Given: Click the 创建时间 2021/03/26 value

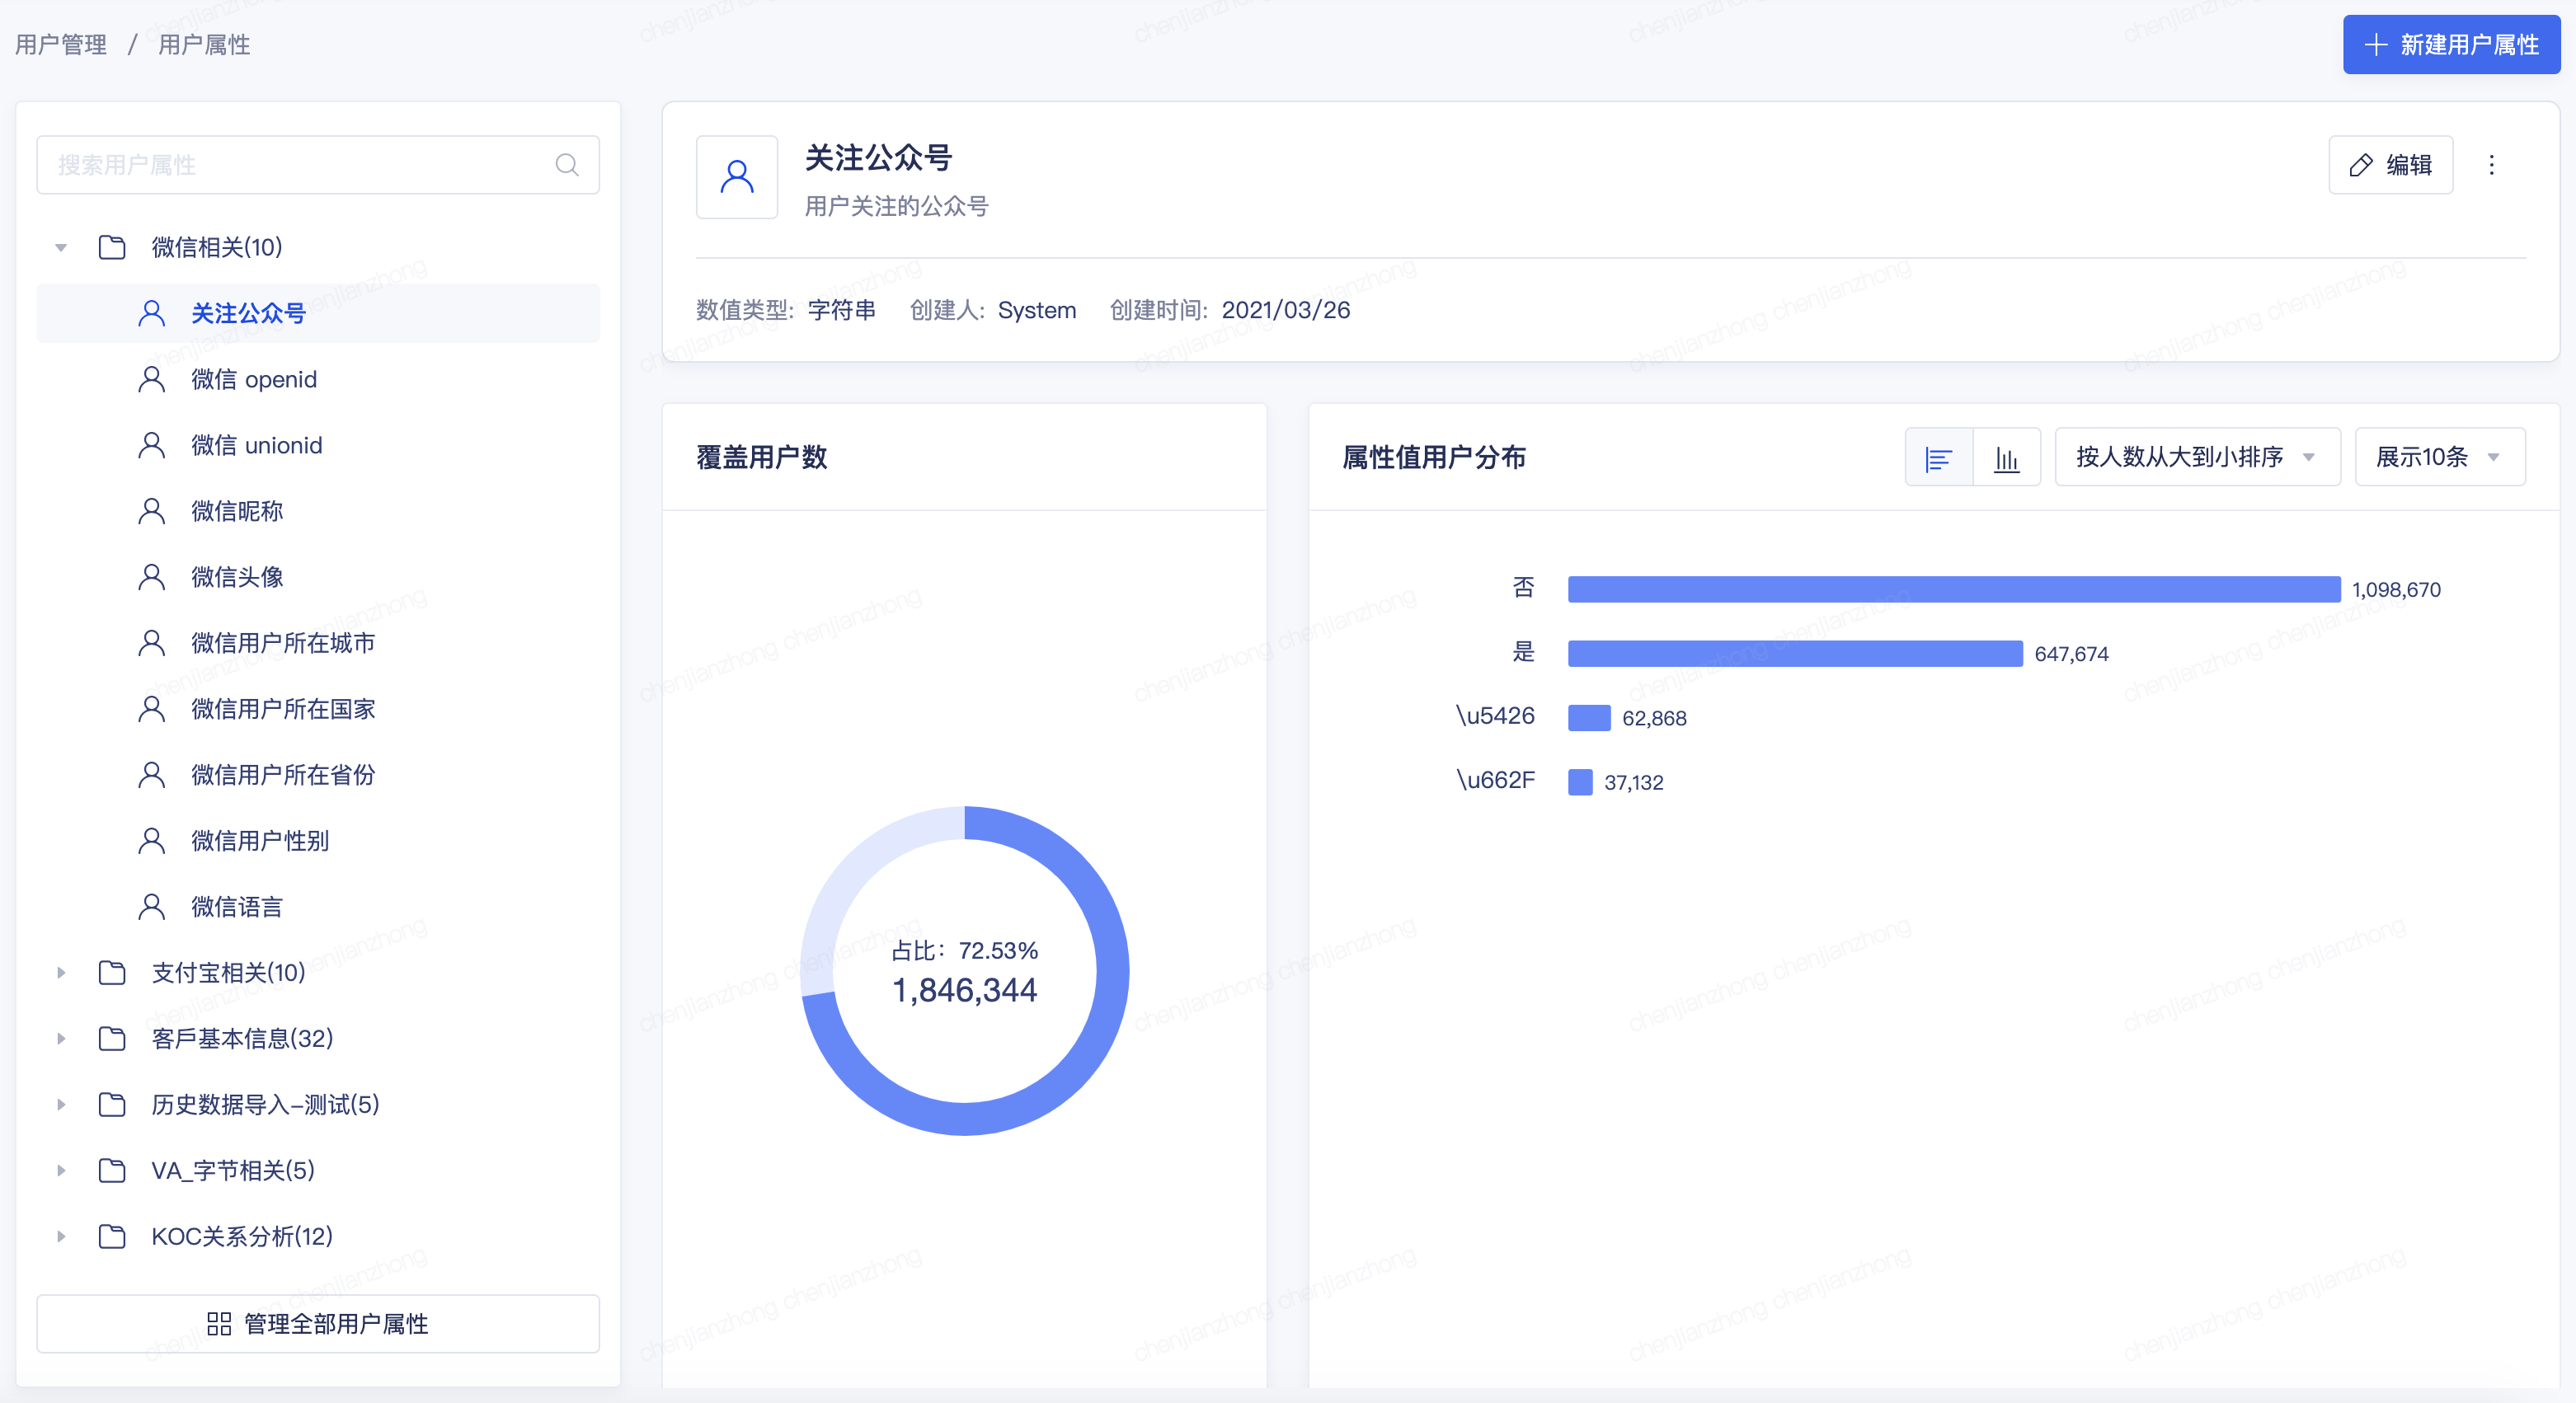Looking at the screenshot, I should pyautogui.click(x=1285, y=310).
